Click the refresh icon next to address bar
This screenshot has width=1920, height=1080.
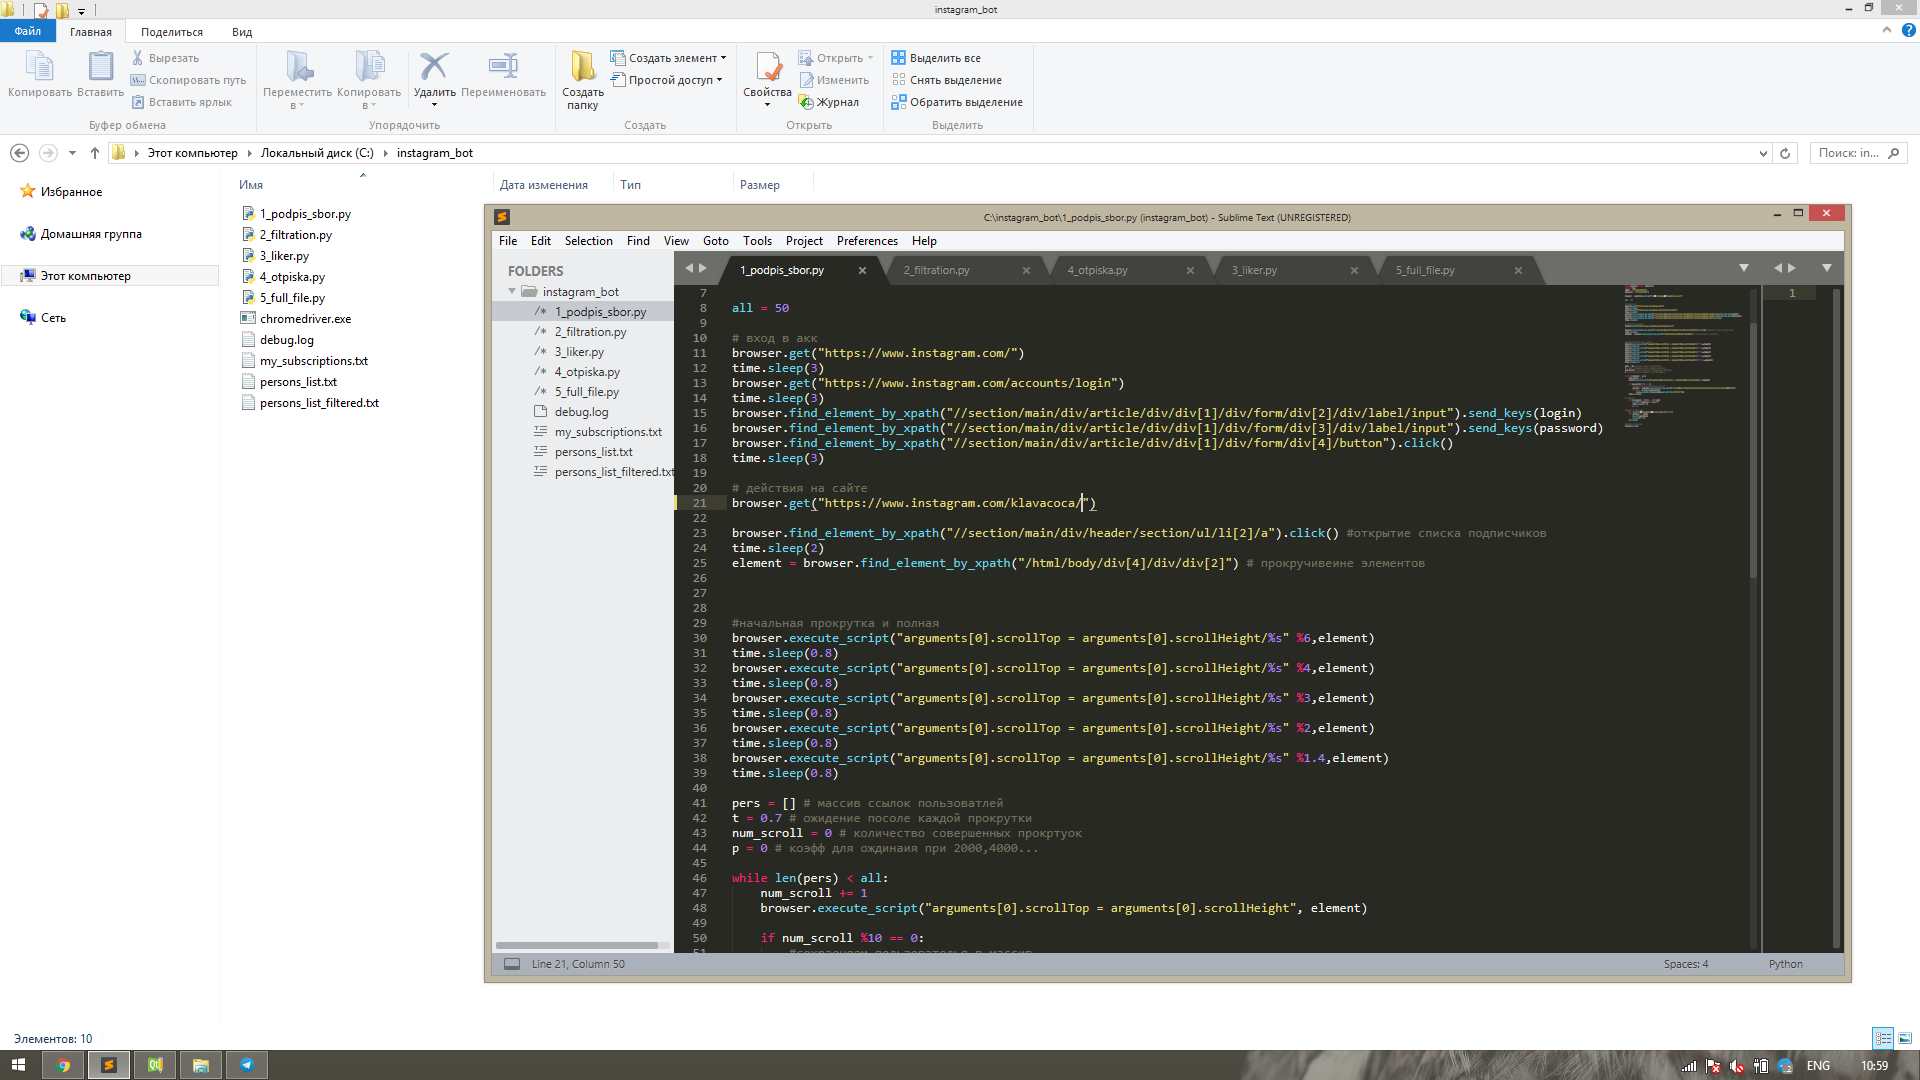pos(1785,153)
